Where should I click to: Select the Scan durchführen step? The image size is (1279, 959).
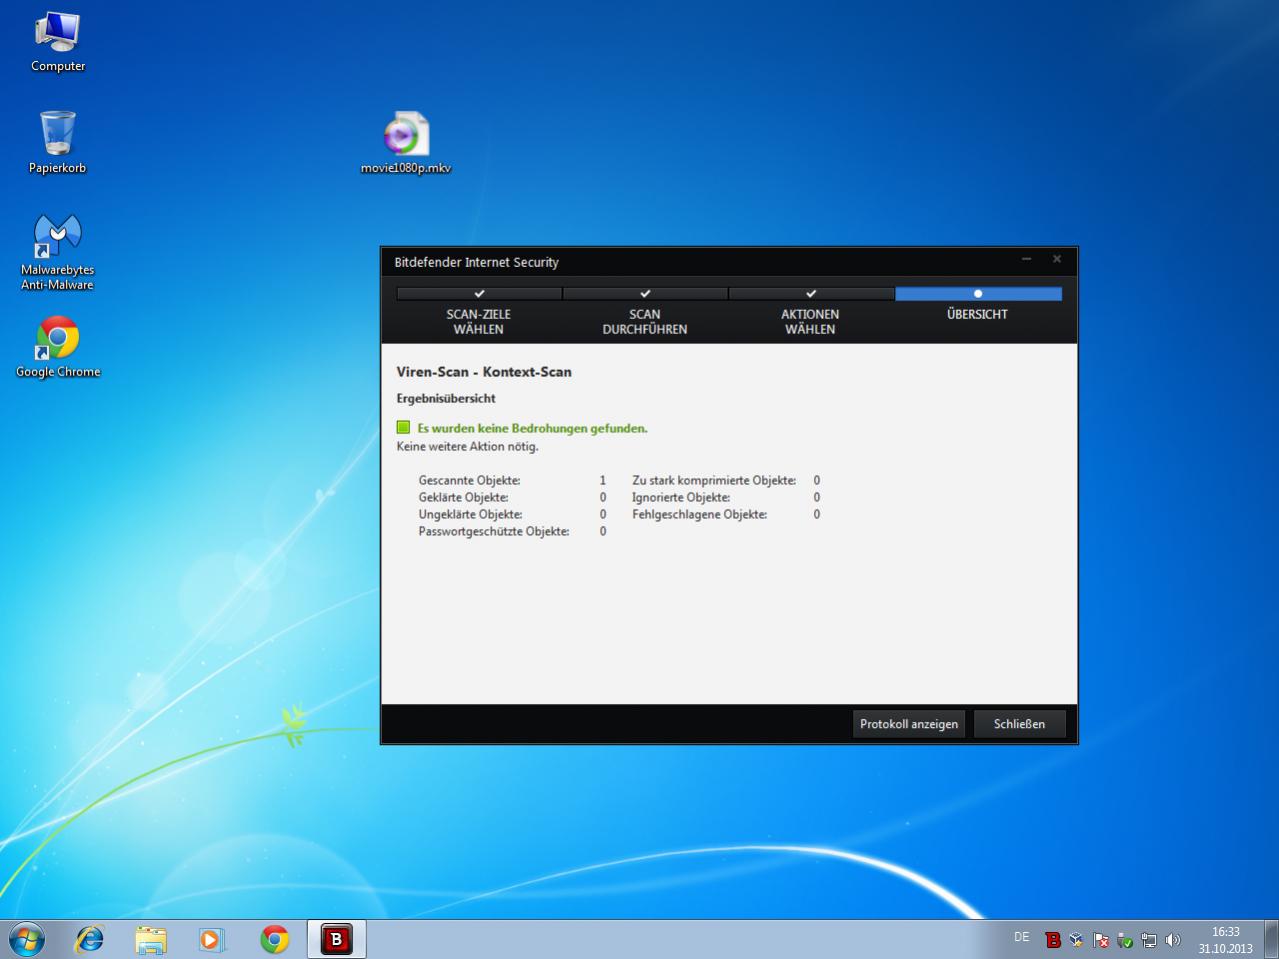point(644,313)
